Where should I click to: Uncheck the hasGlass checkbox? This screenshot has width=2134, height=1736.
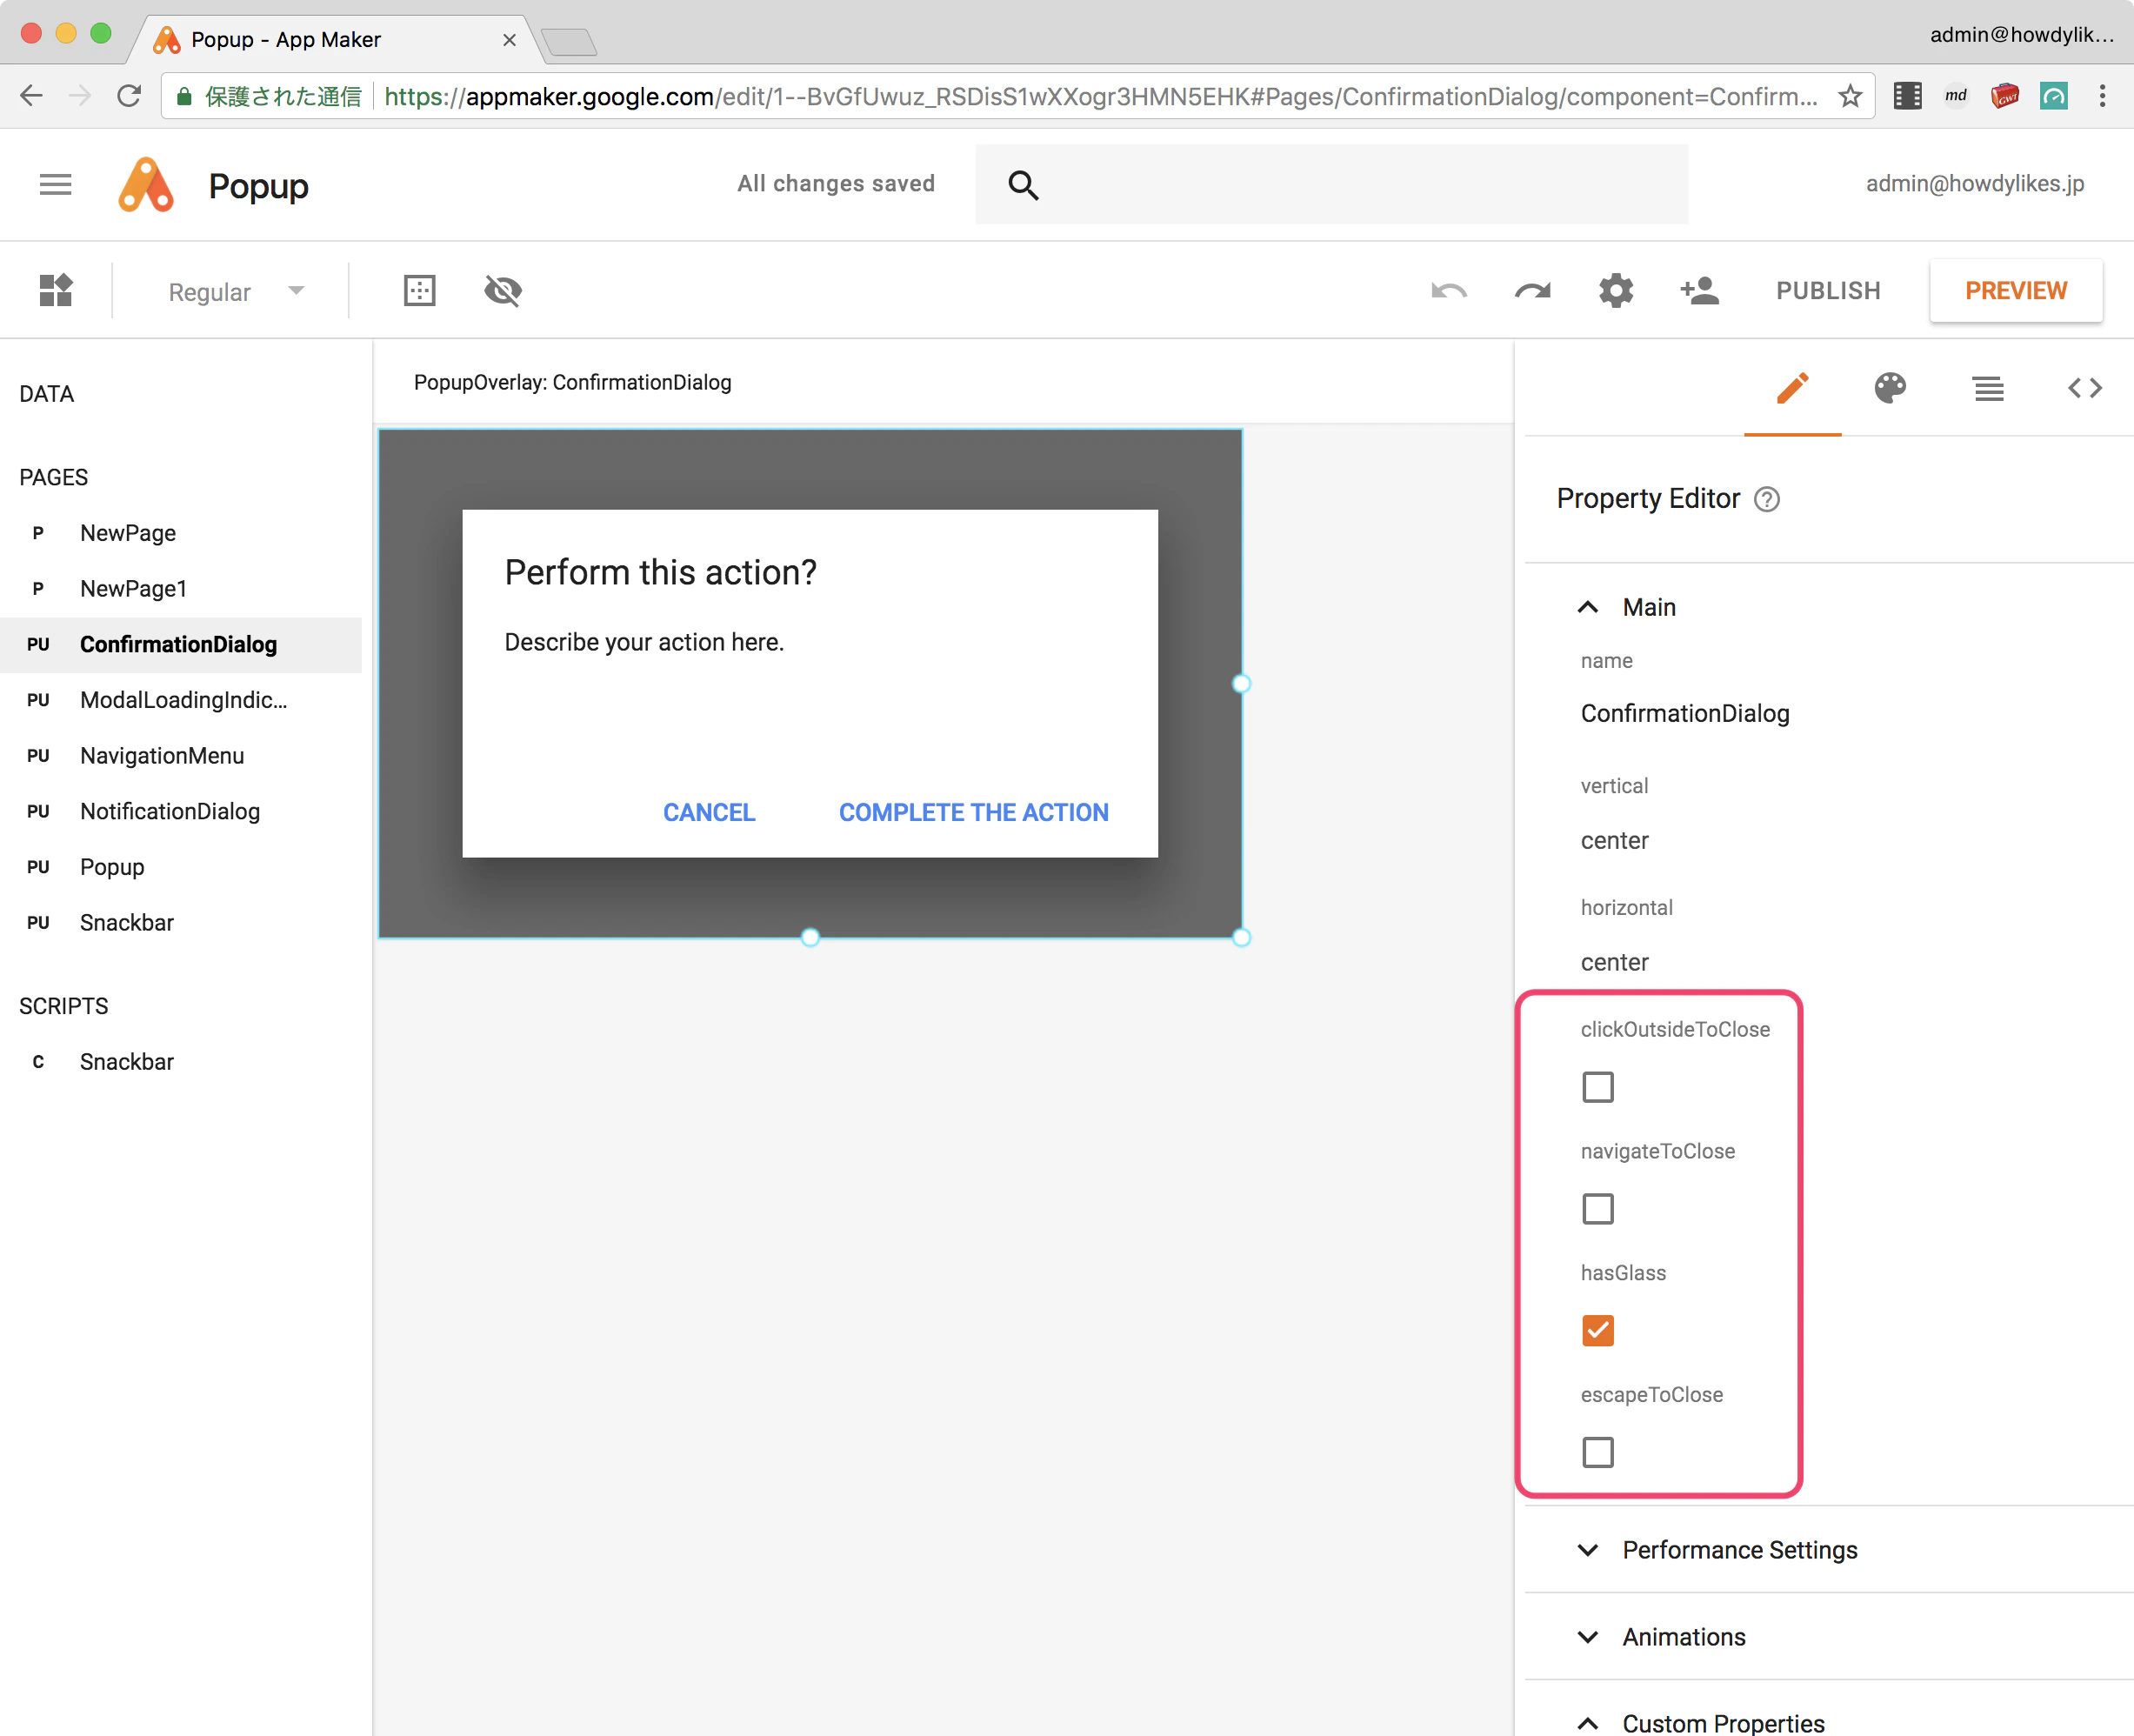(1598, 1331)
